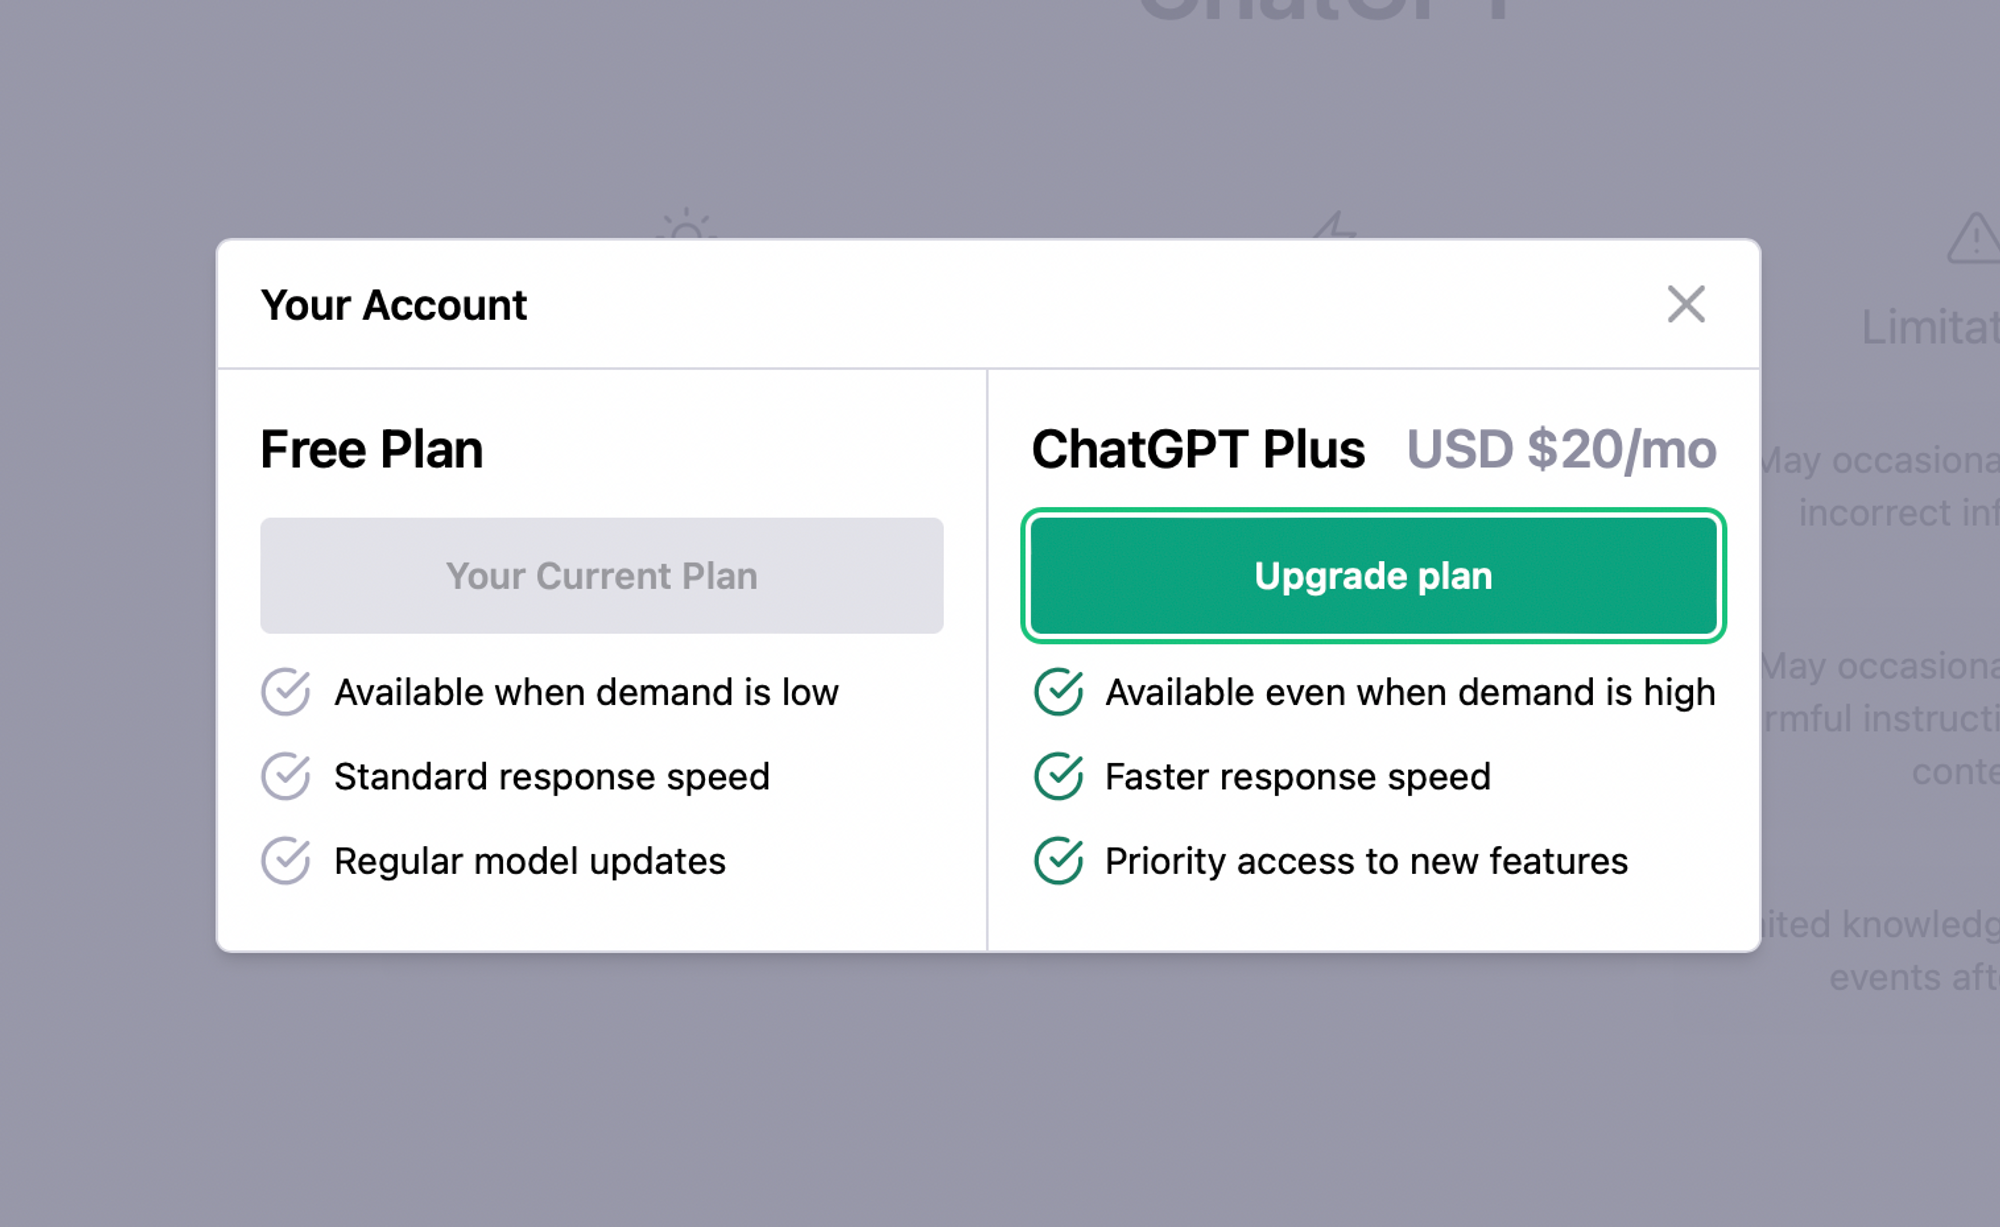Image resolution: width=2000 pixels, height=1227 pixels.
Task: Click the Your Current Plan button
Action: tap(601, 575)
